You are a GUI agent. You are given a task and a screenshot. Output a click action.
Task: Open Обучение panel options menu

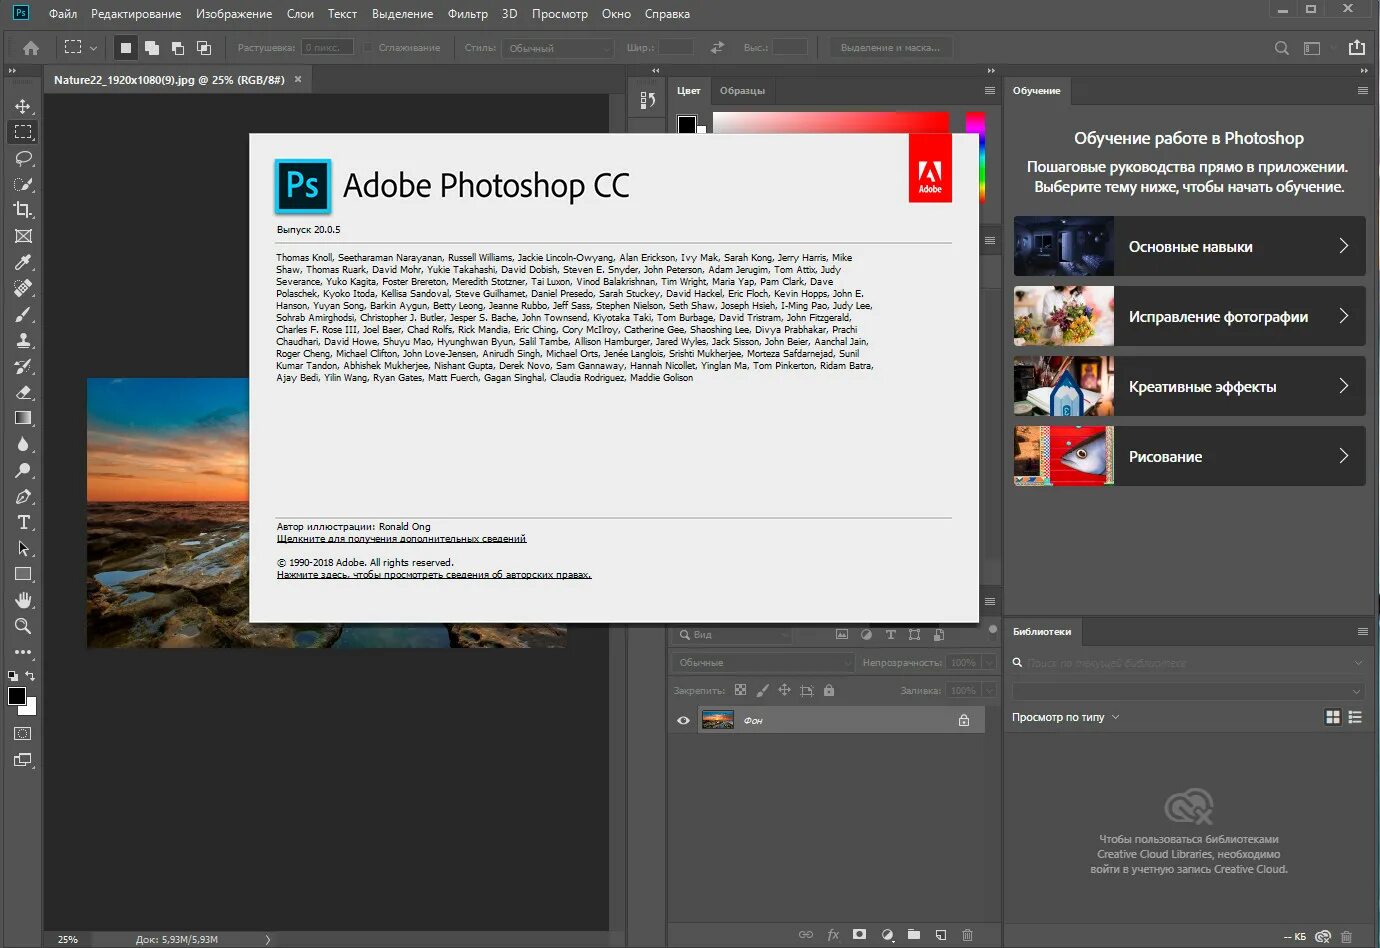click(x=1362, y=90)
